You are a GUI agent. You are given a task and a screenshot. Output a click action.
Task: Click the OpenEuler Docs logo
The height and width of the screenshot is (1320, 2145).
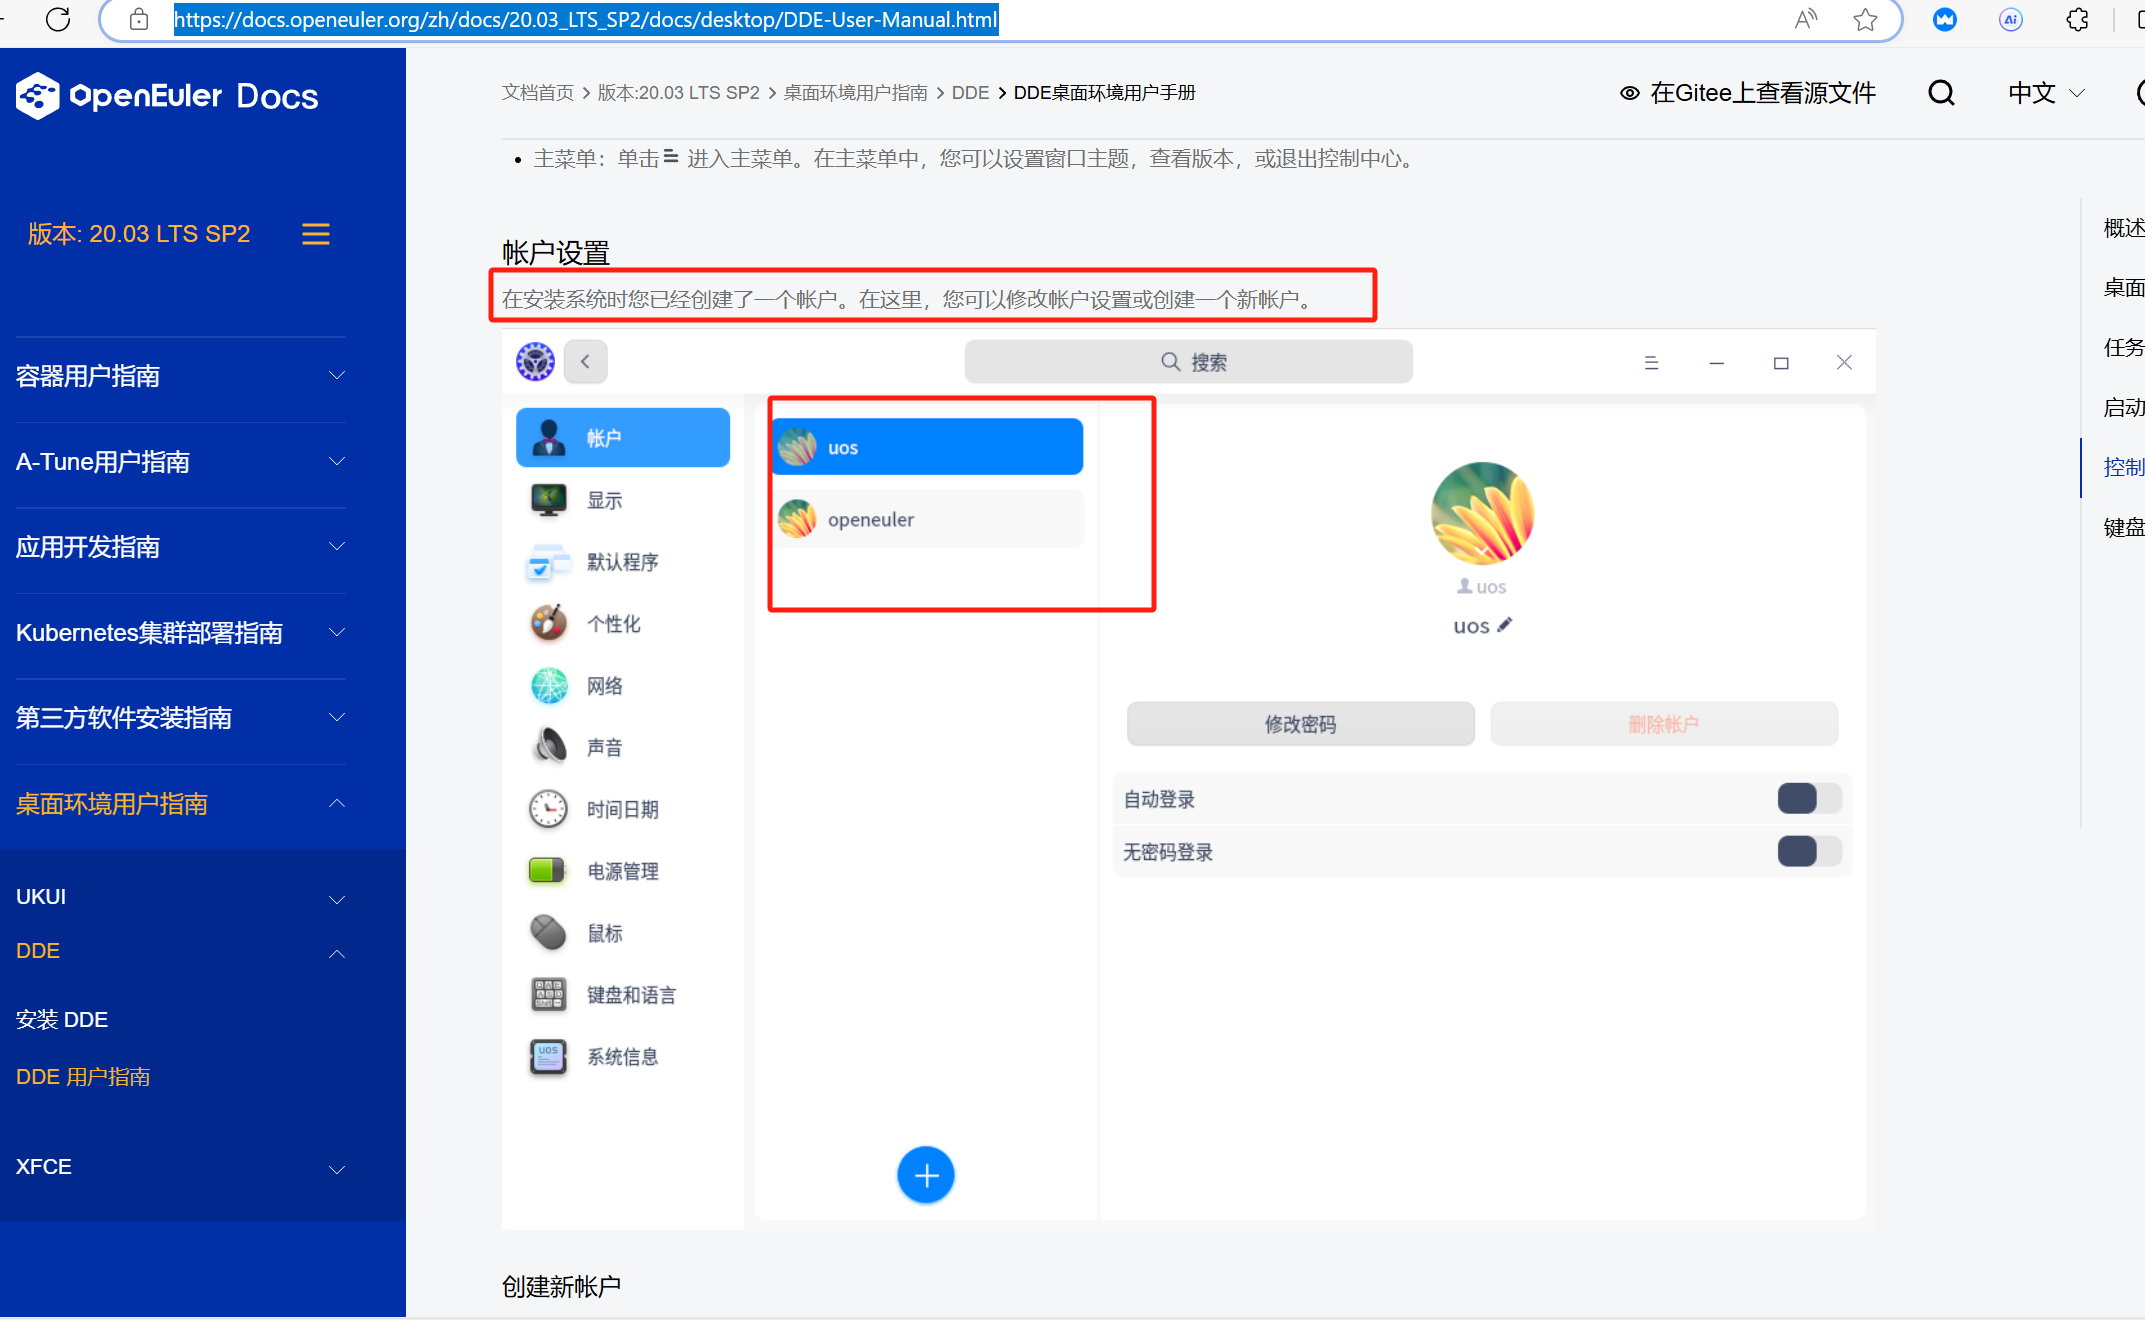click(x=167, y=96)
